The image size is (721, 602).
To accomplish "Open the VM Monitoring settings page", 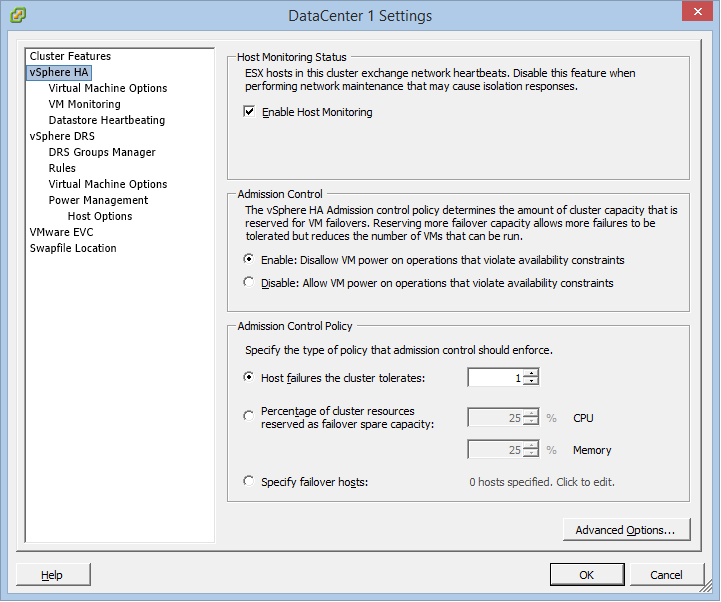I will [x=85, y=104].
